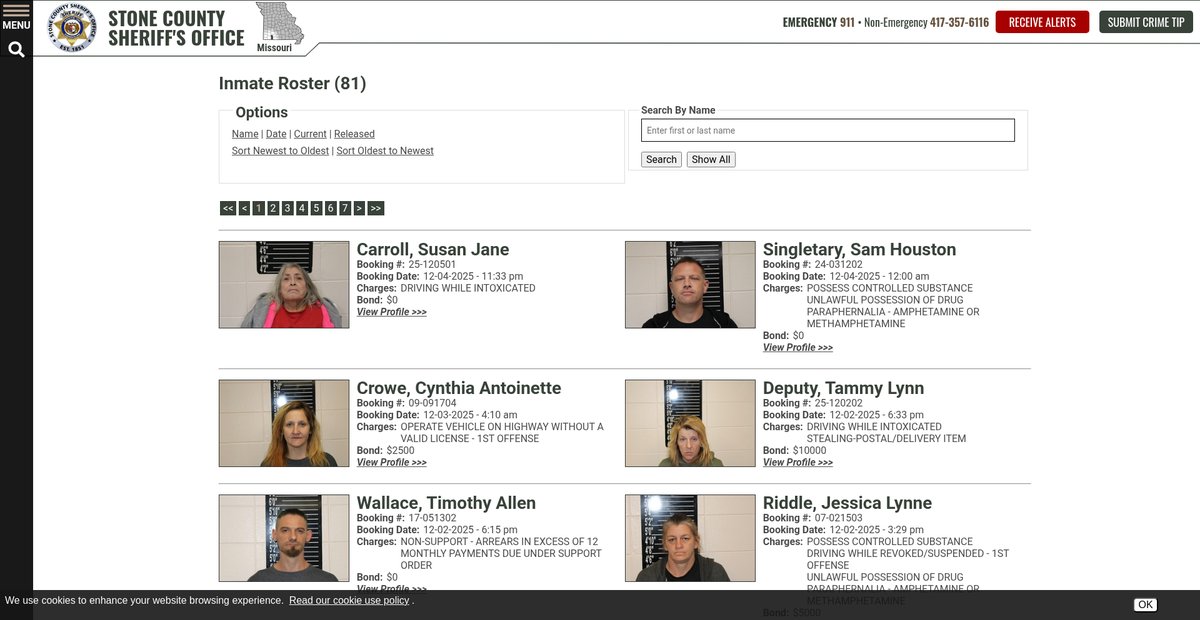Click the name Riddle, Jessica Lynne

coord(847,503)
